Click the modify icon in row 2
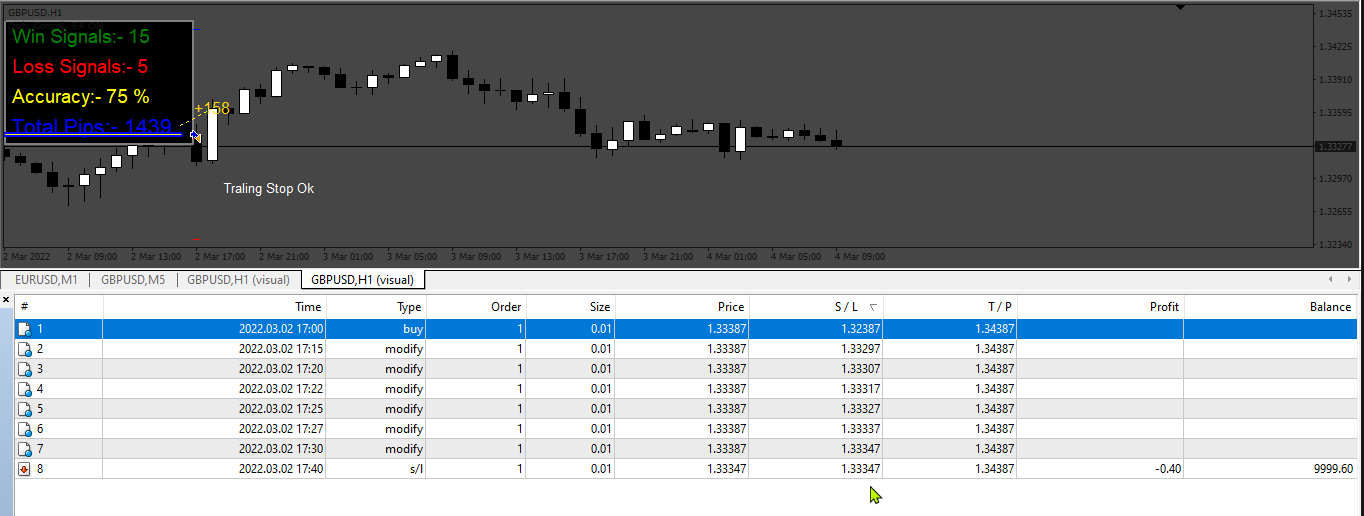This screenshot has height=516, width=1364. click(x=25, y=349)
